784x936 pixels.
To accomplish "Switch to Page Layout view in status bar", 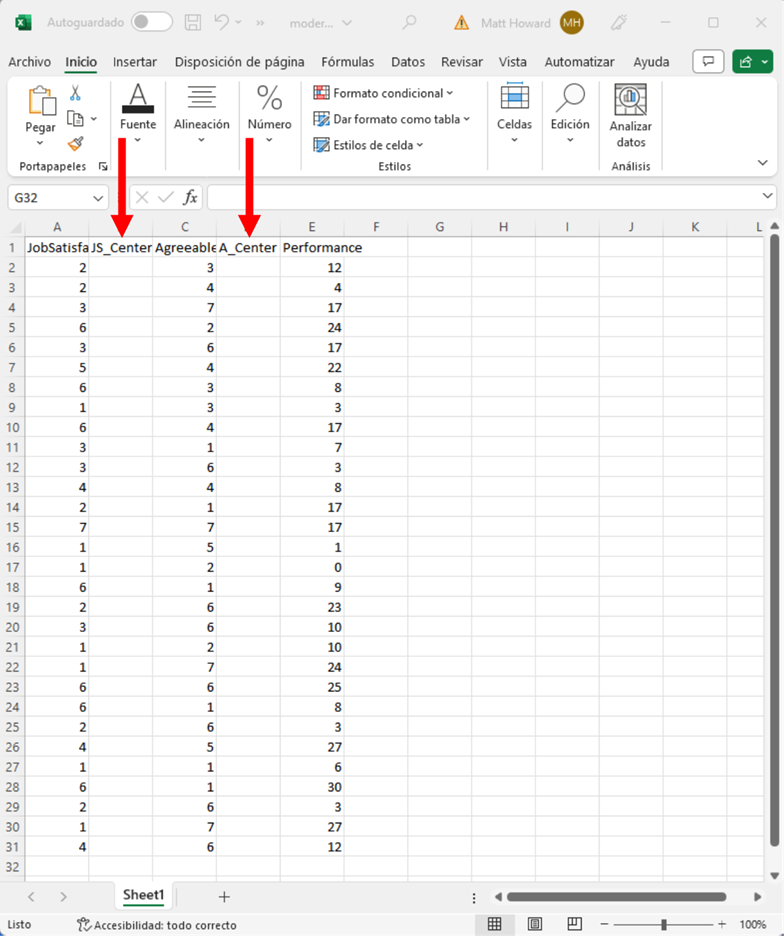I will (535, 924).
